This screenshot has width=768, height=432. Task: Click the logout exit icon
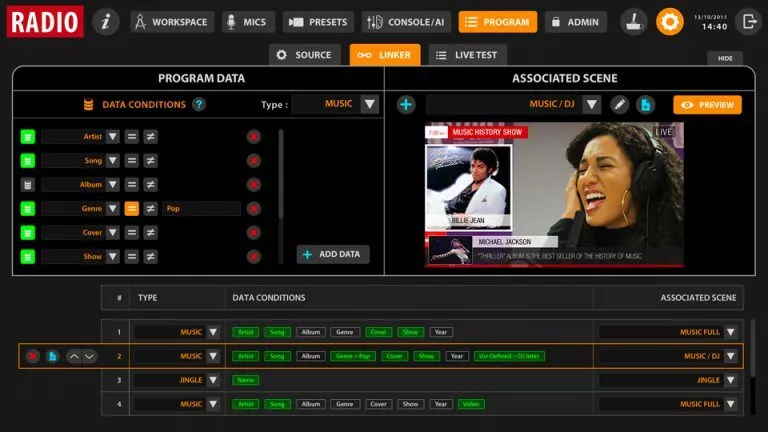746,21
